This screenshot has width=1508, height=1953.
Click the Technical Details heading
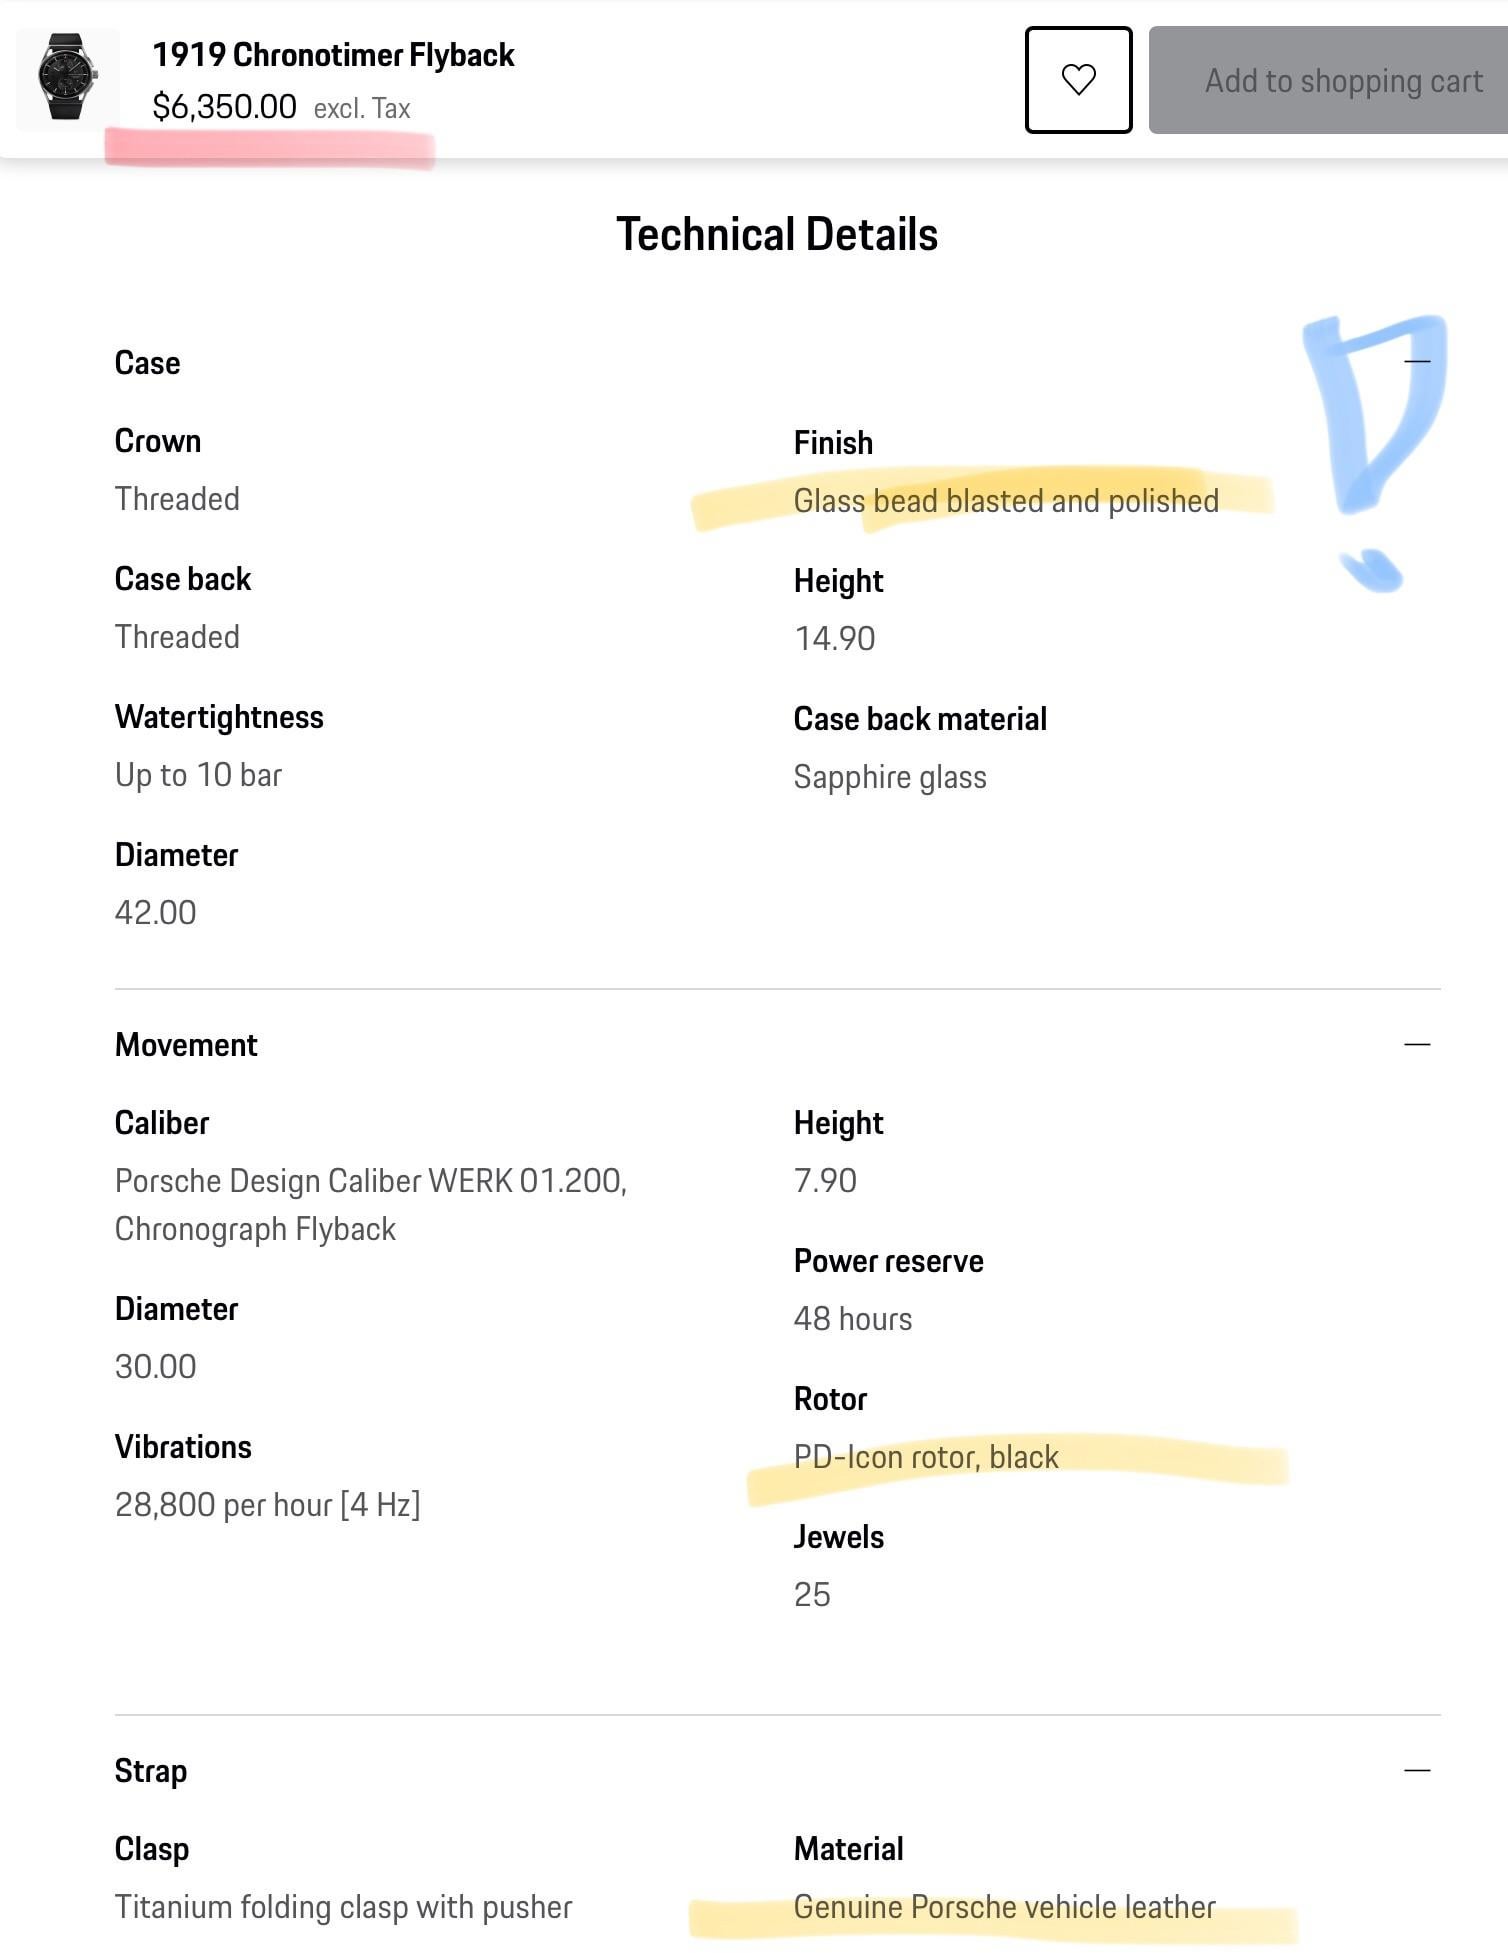(777, 235)
